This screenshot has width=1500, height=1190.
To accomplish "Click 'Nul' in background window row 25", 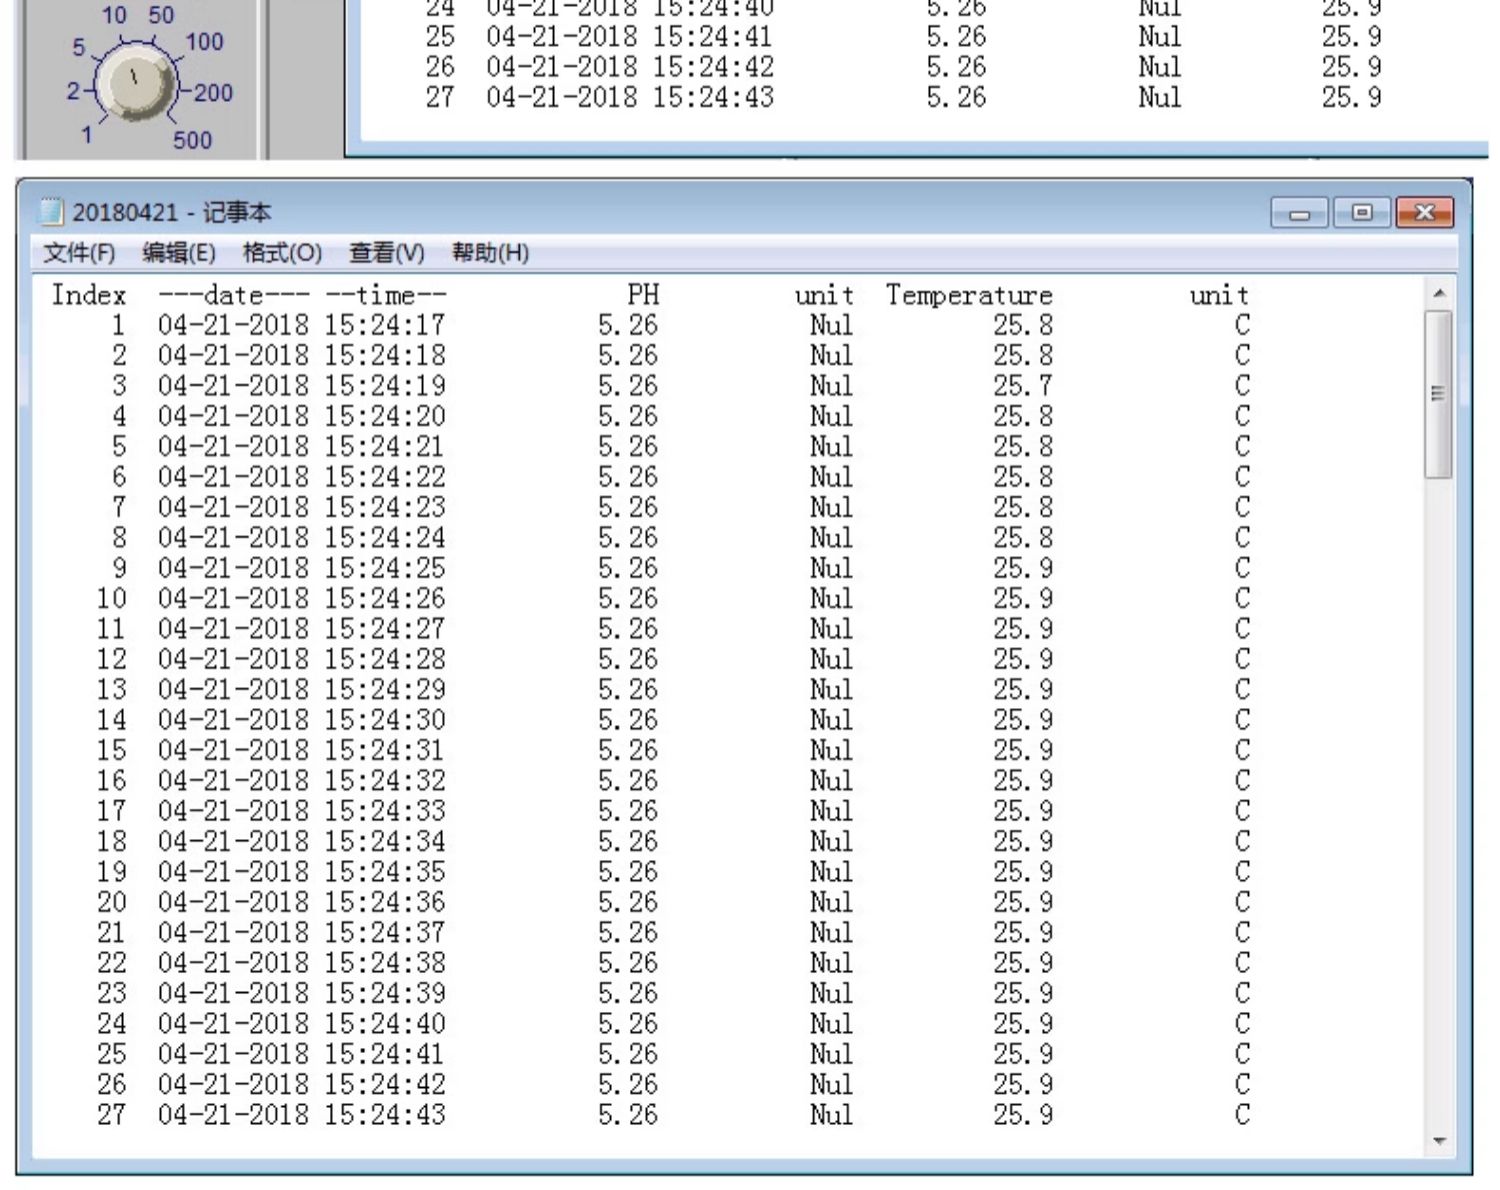I will [1160, 37].
